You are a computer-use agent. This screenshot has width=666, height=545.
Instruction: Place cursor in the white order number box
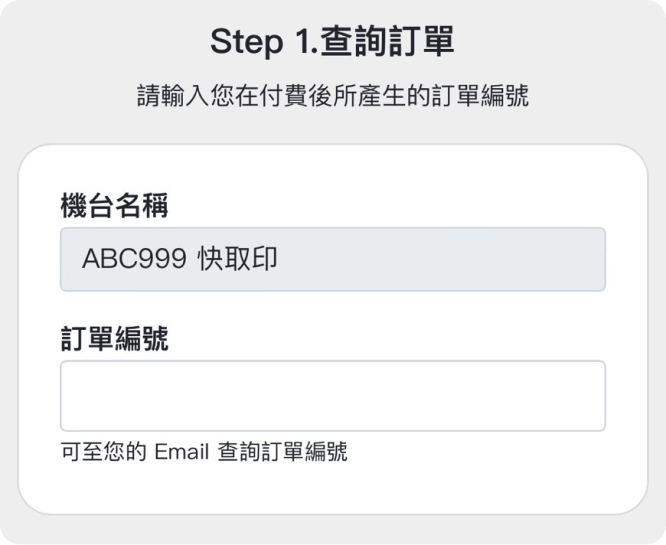(x=332, y=396)
